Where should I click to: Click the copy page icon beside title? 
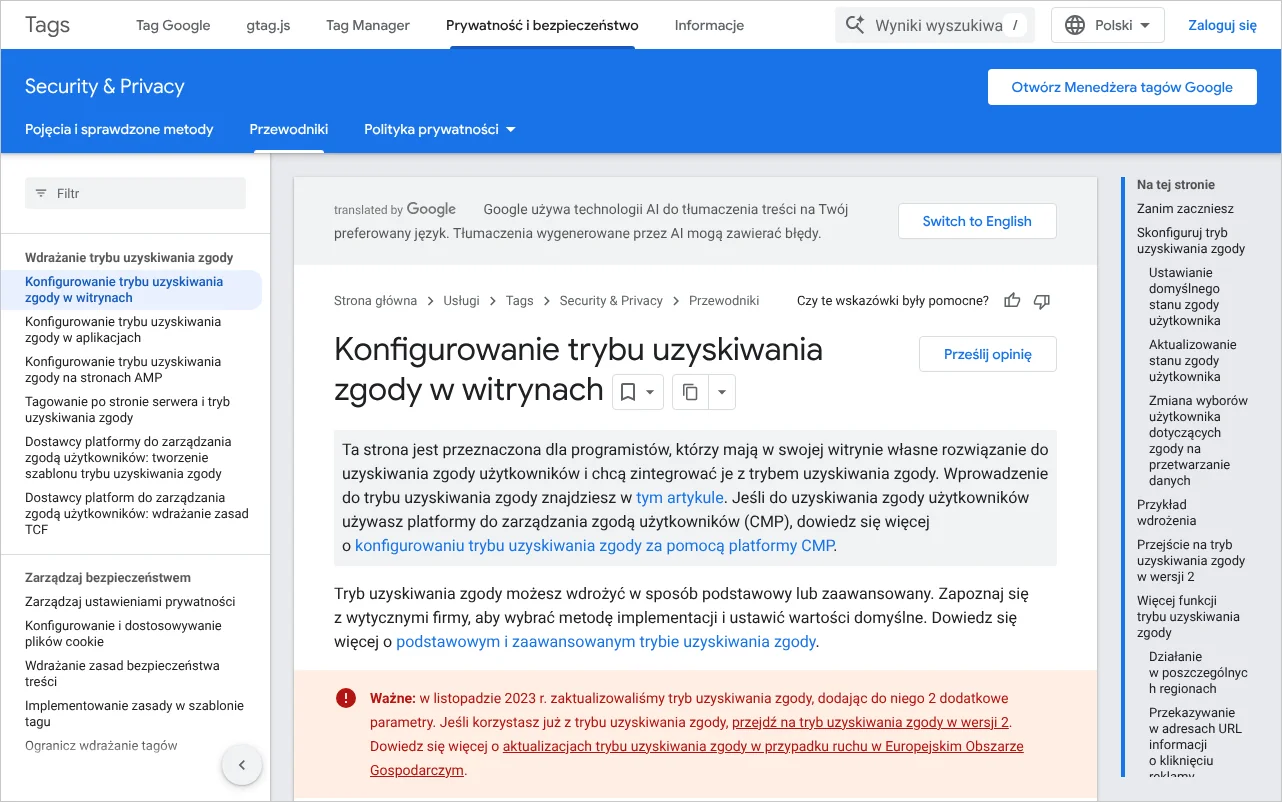[x=690, y=392]
